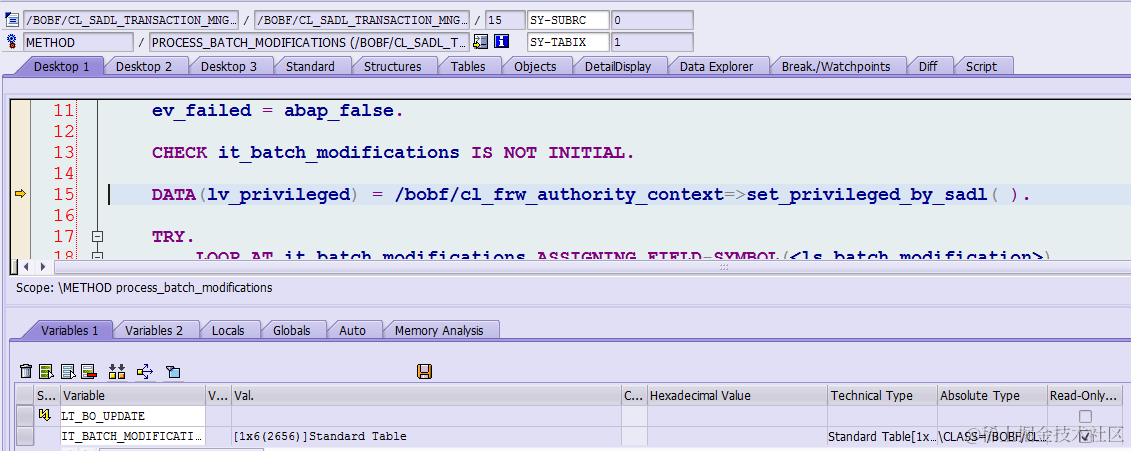
Task: Open the Script tab
Action: 981,66
